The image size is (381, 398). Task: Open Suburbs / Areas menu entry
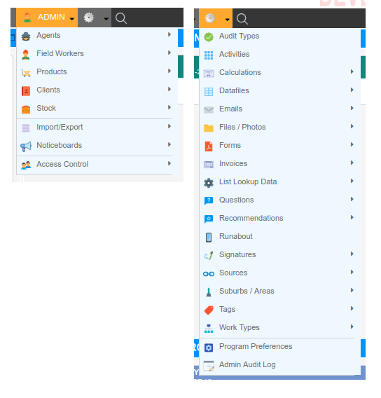coord(247,291)
